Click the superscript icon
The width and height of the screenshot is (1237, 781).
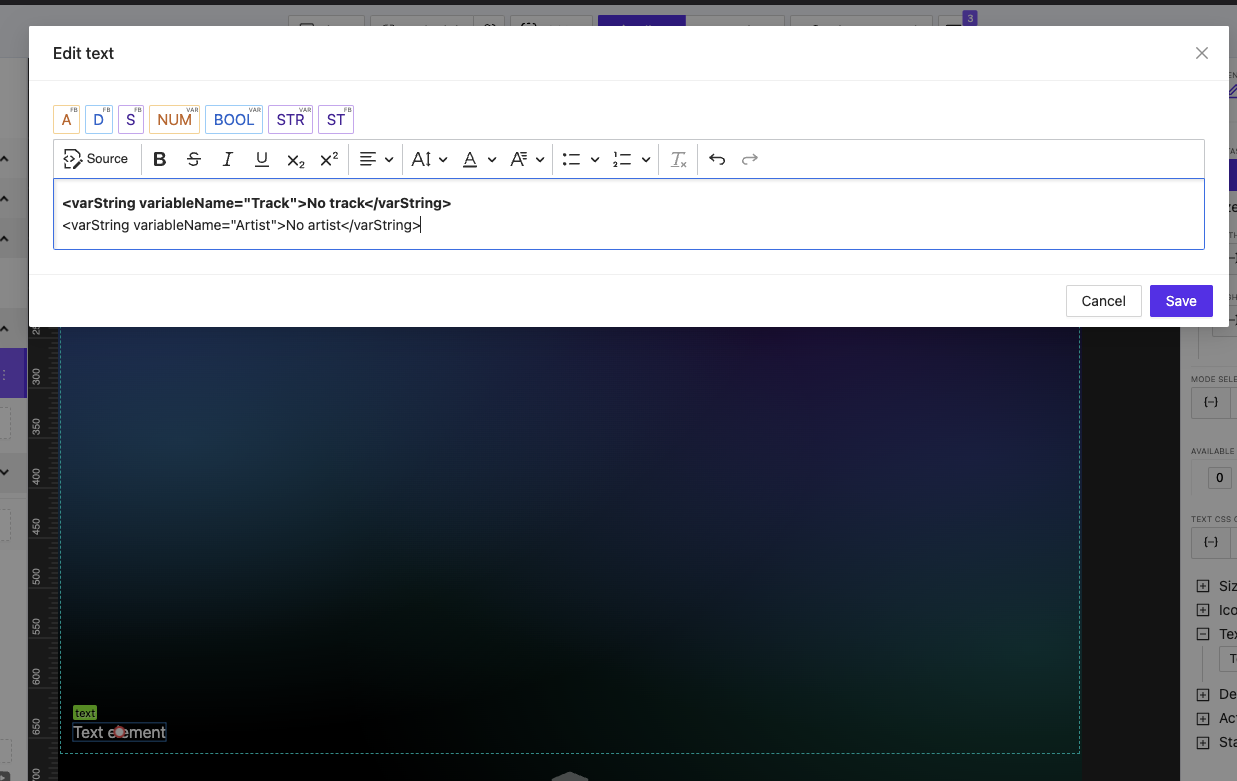[329, 159]
